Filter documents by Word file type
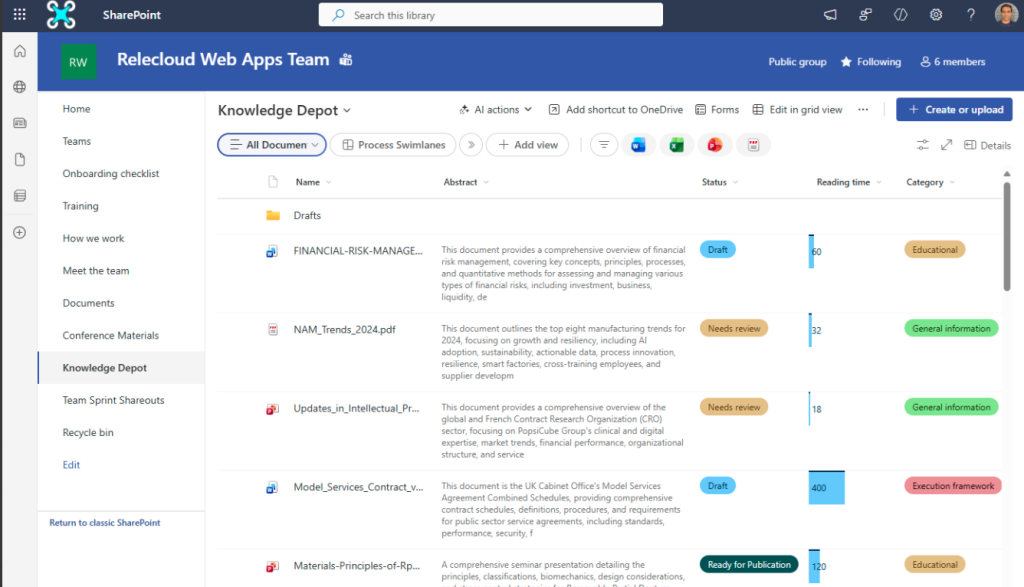 [x=638, y=145]
